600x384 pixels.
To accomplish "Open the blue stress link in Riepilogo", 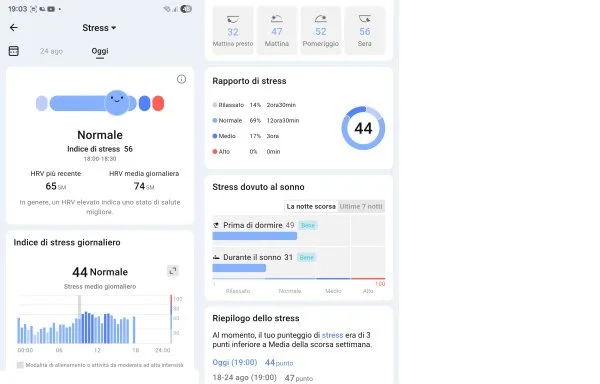I will pyautogui.click(x=332, y=335).
